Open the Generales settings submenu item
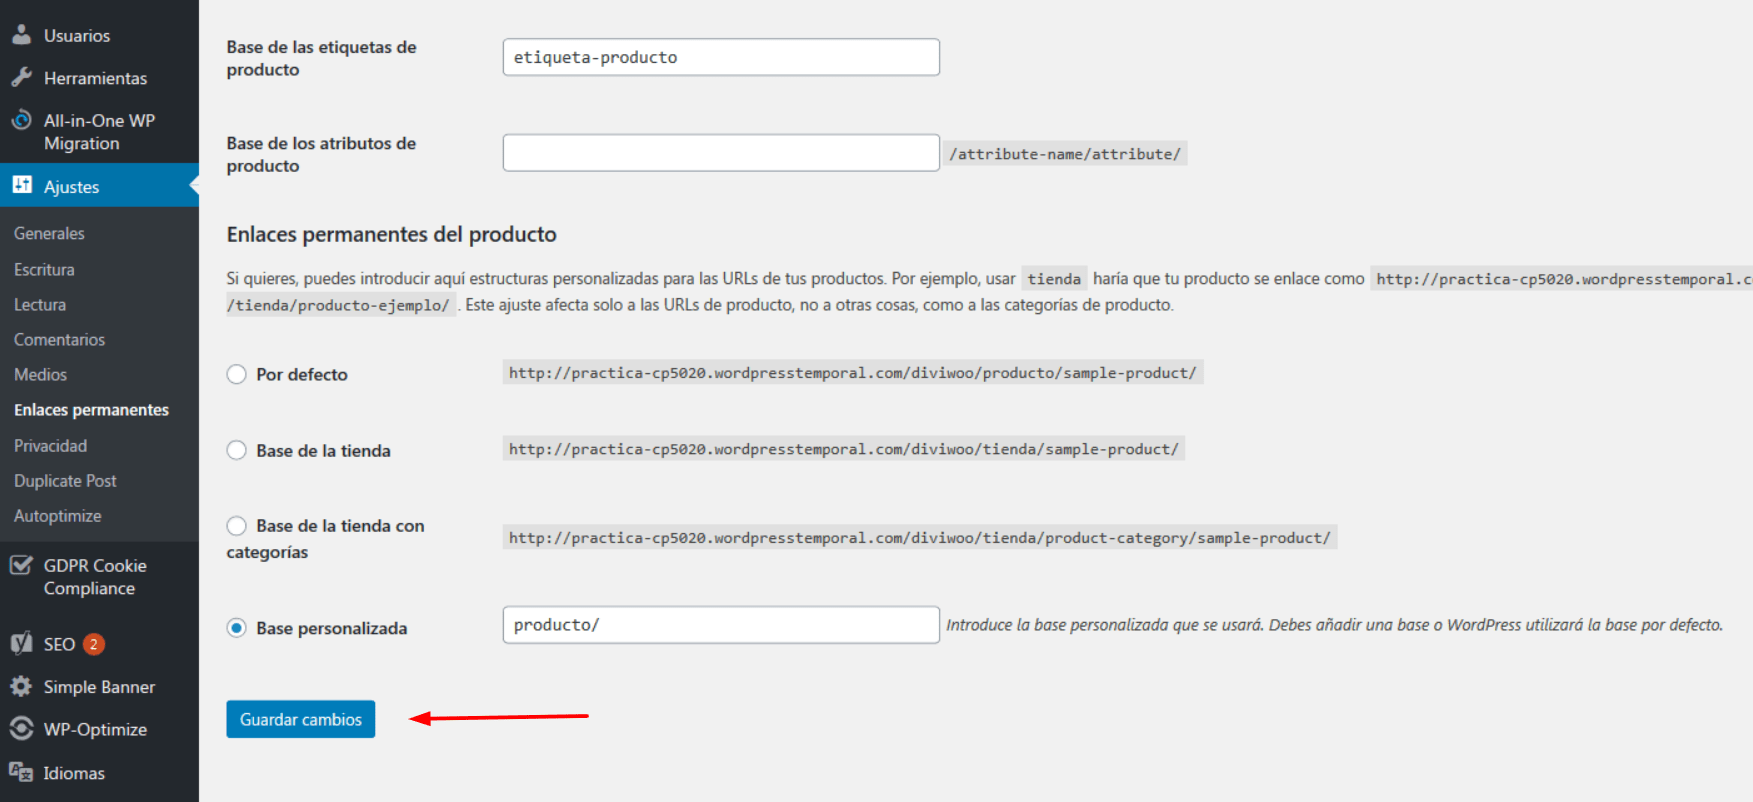Screen dimensions: 1753x802 [x=49, y=233]
